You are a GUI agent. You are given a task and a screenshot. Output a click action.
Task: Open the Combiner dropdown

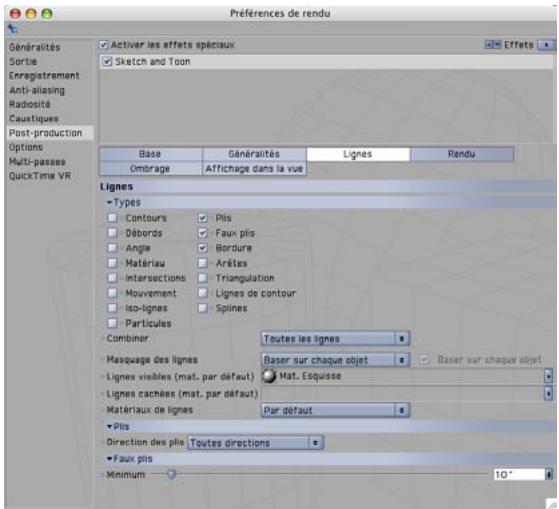point(335,339)
